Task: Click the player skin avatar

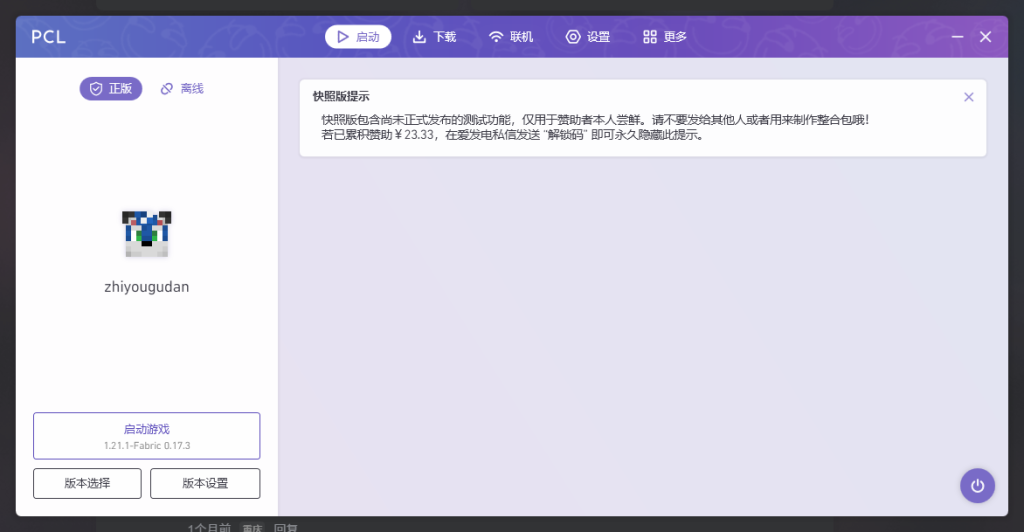Action: pyautogui.click(x=146, y=234)
